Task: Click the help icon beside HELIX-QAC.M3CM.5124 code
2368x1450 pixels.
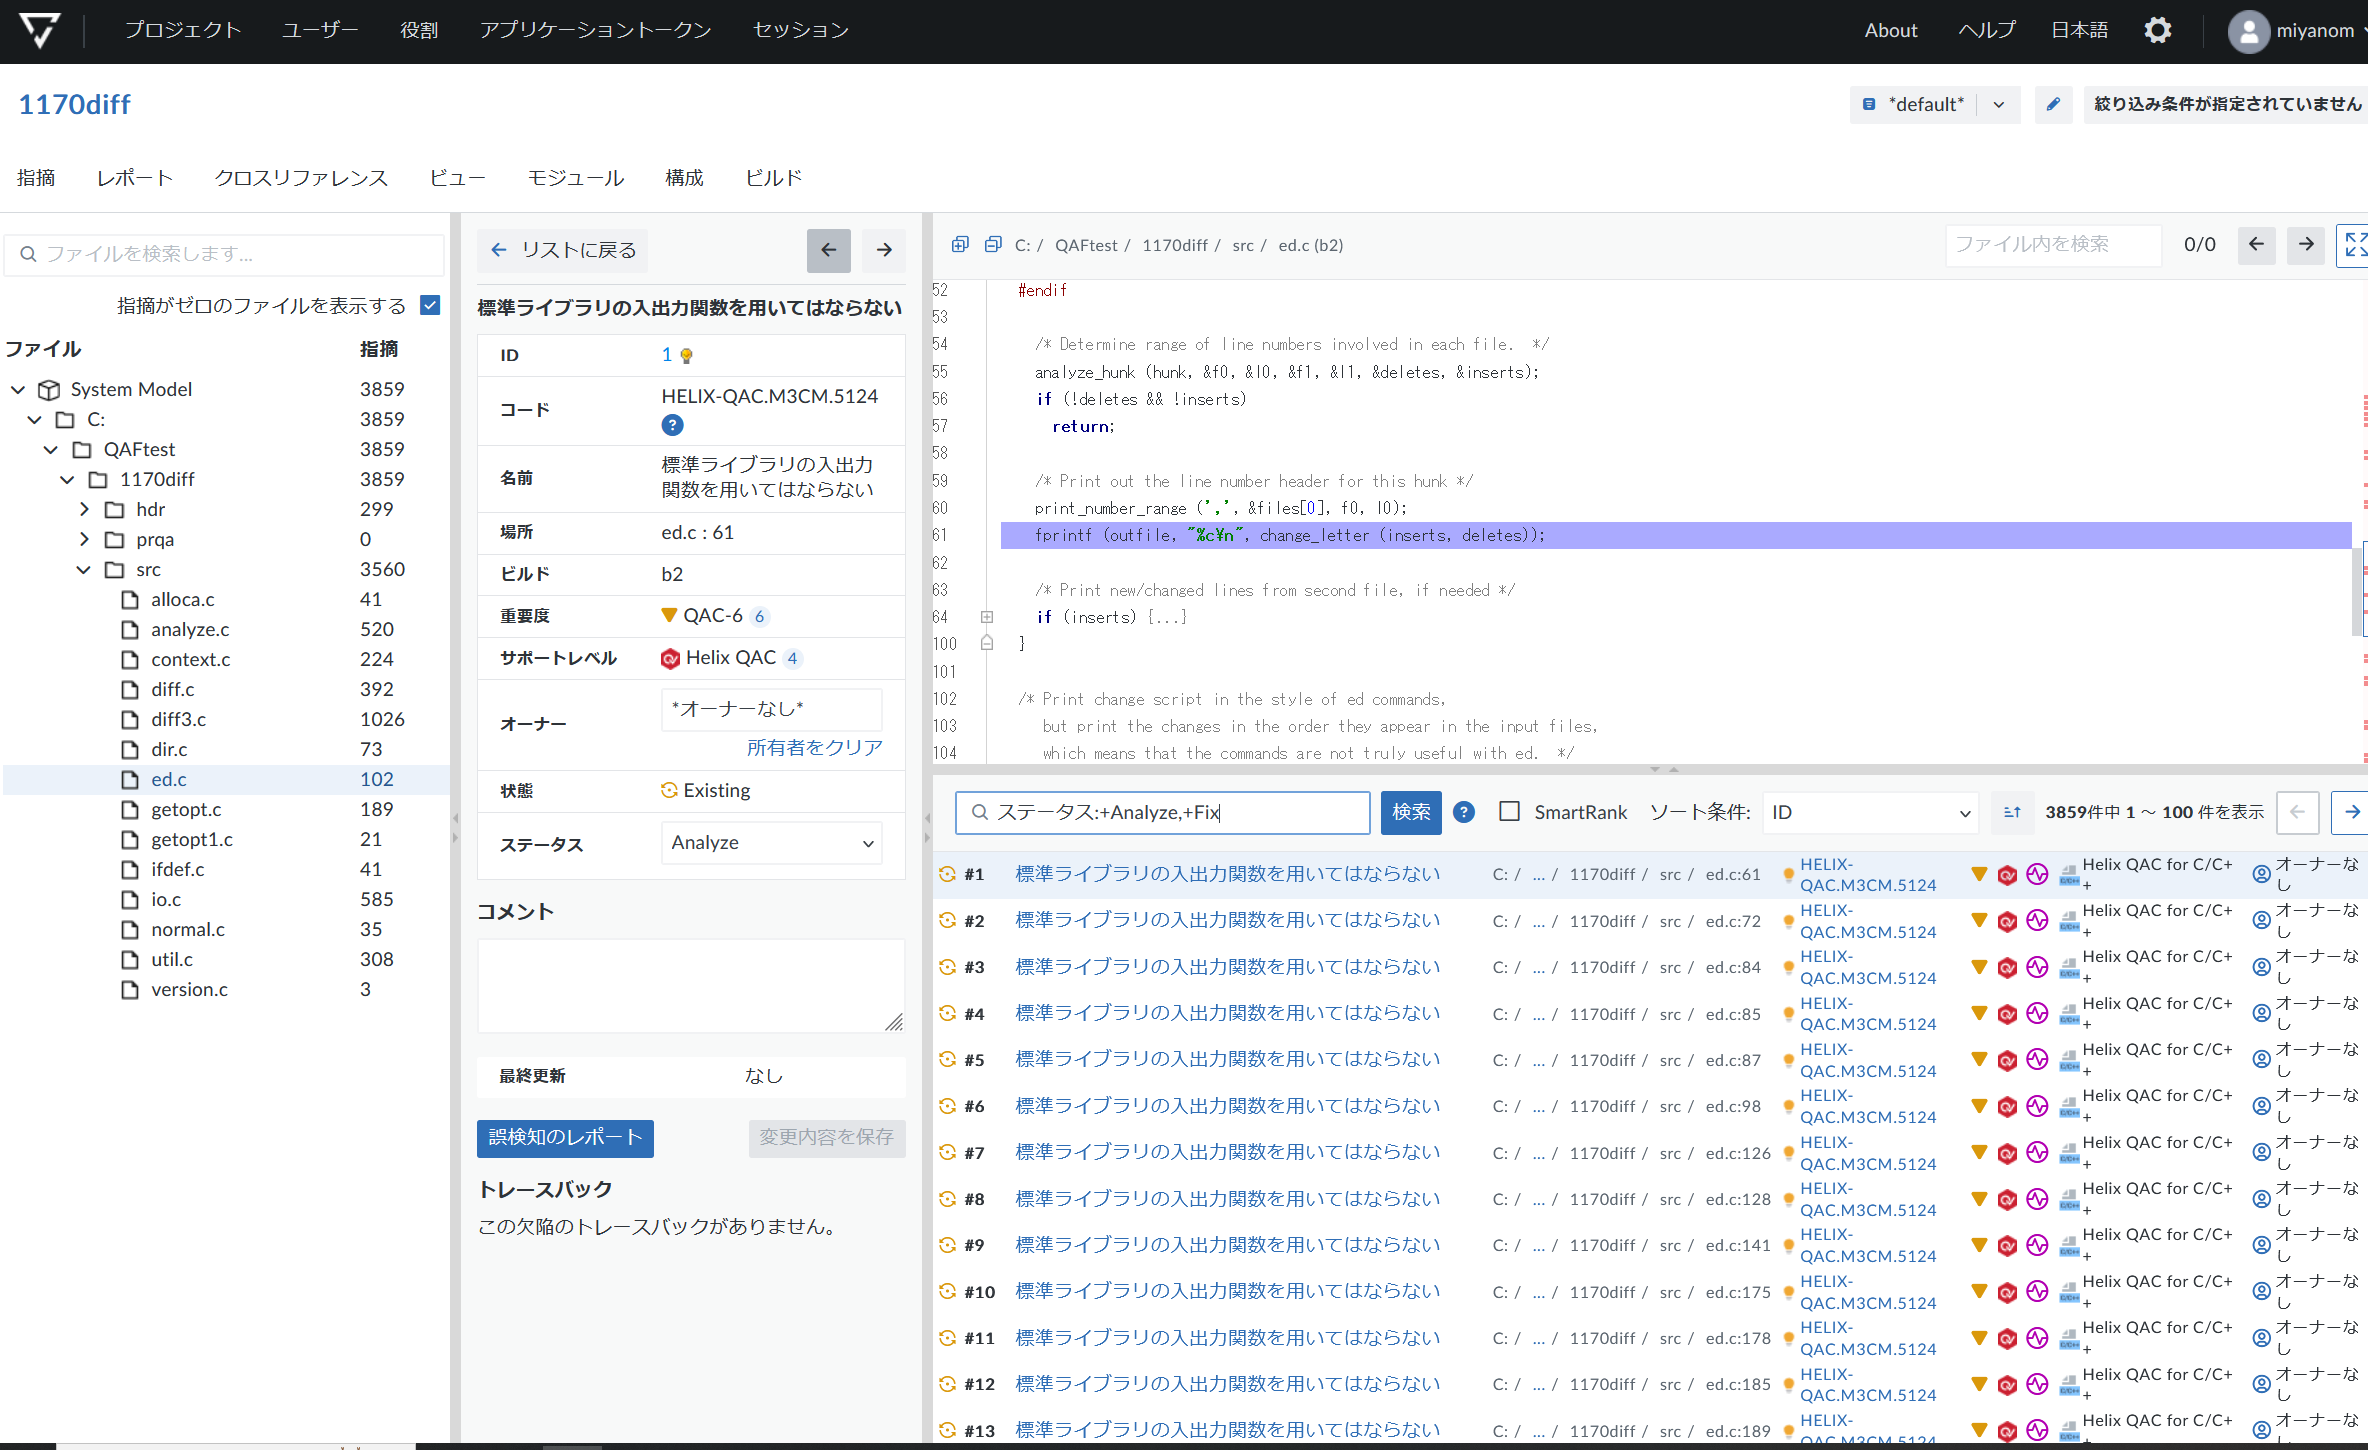Action: point(672,425)
